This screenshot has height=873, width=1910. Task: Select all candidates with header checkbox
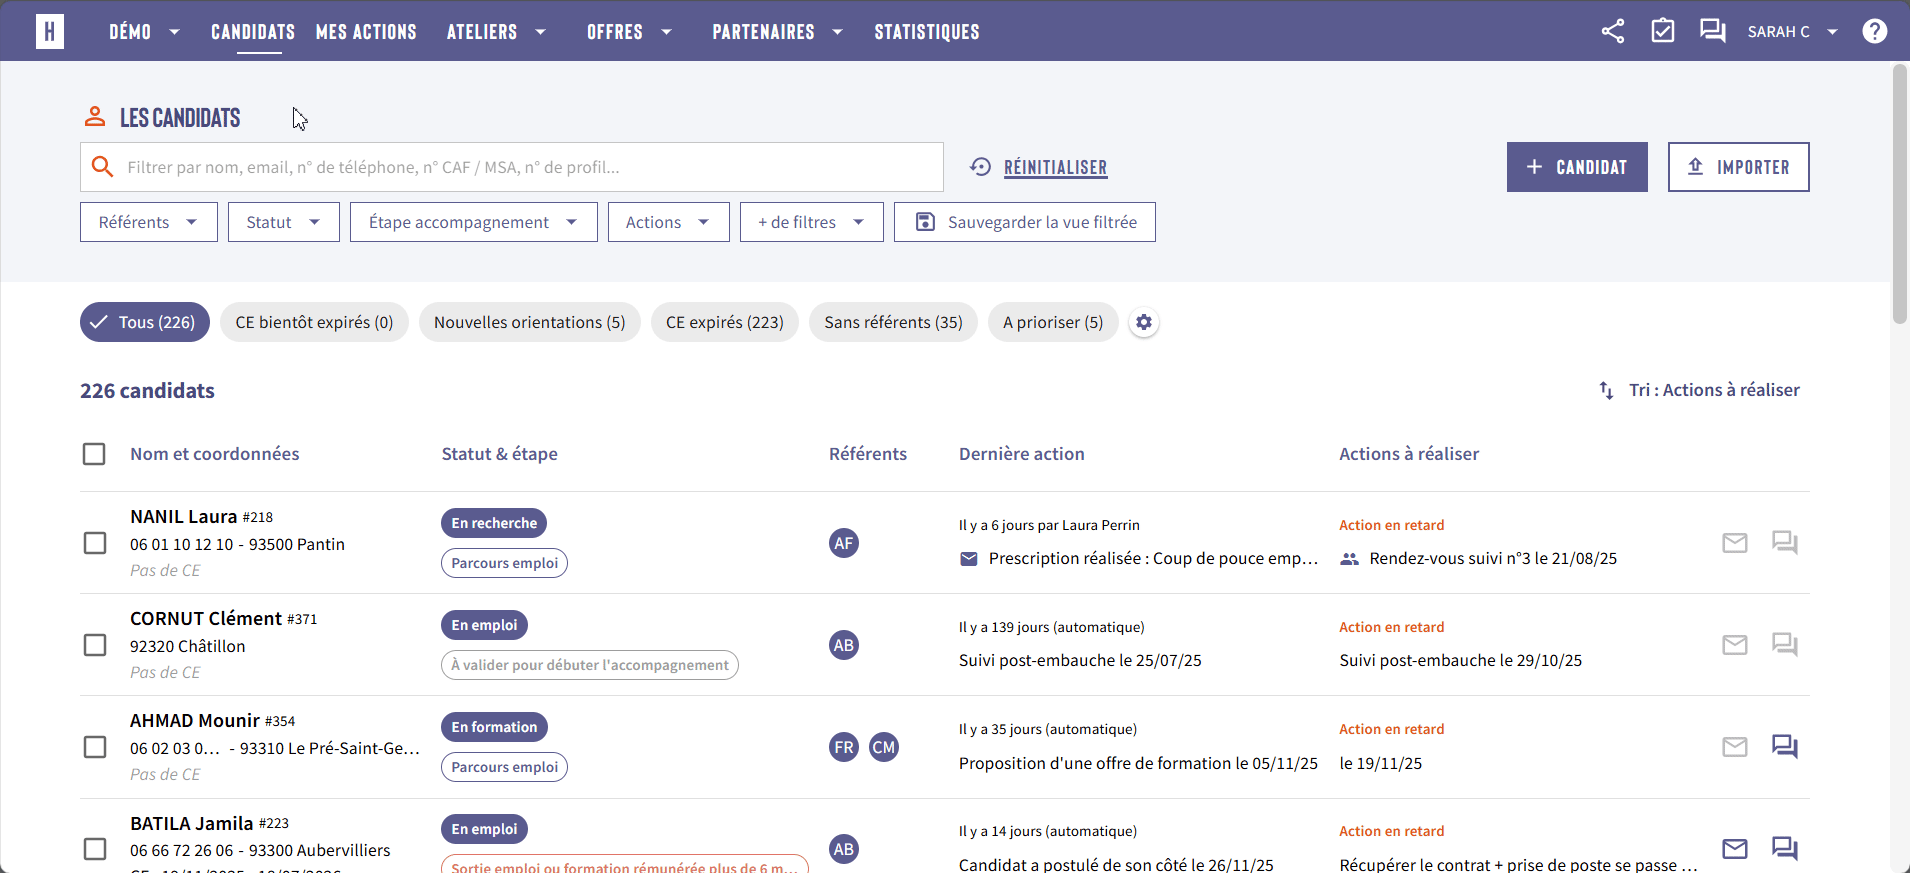(94, 454)
